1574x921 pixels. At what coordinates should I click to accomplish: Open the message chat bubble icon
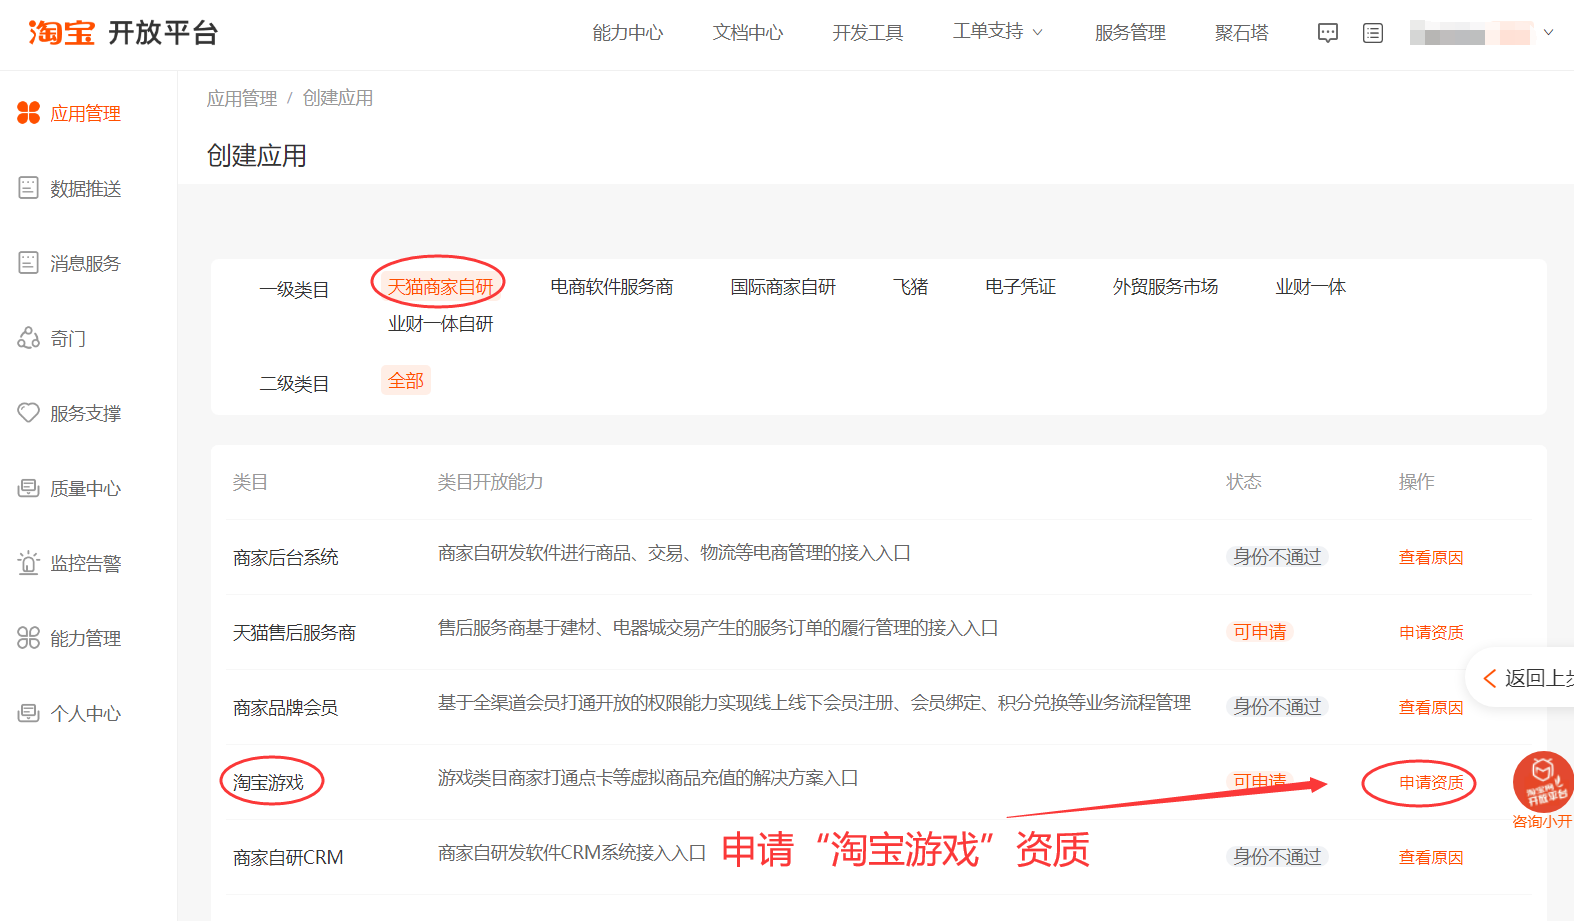[1328, 33]
